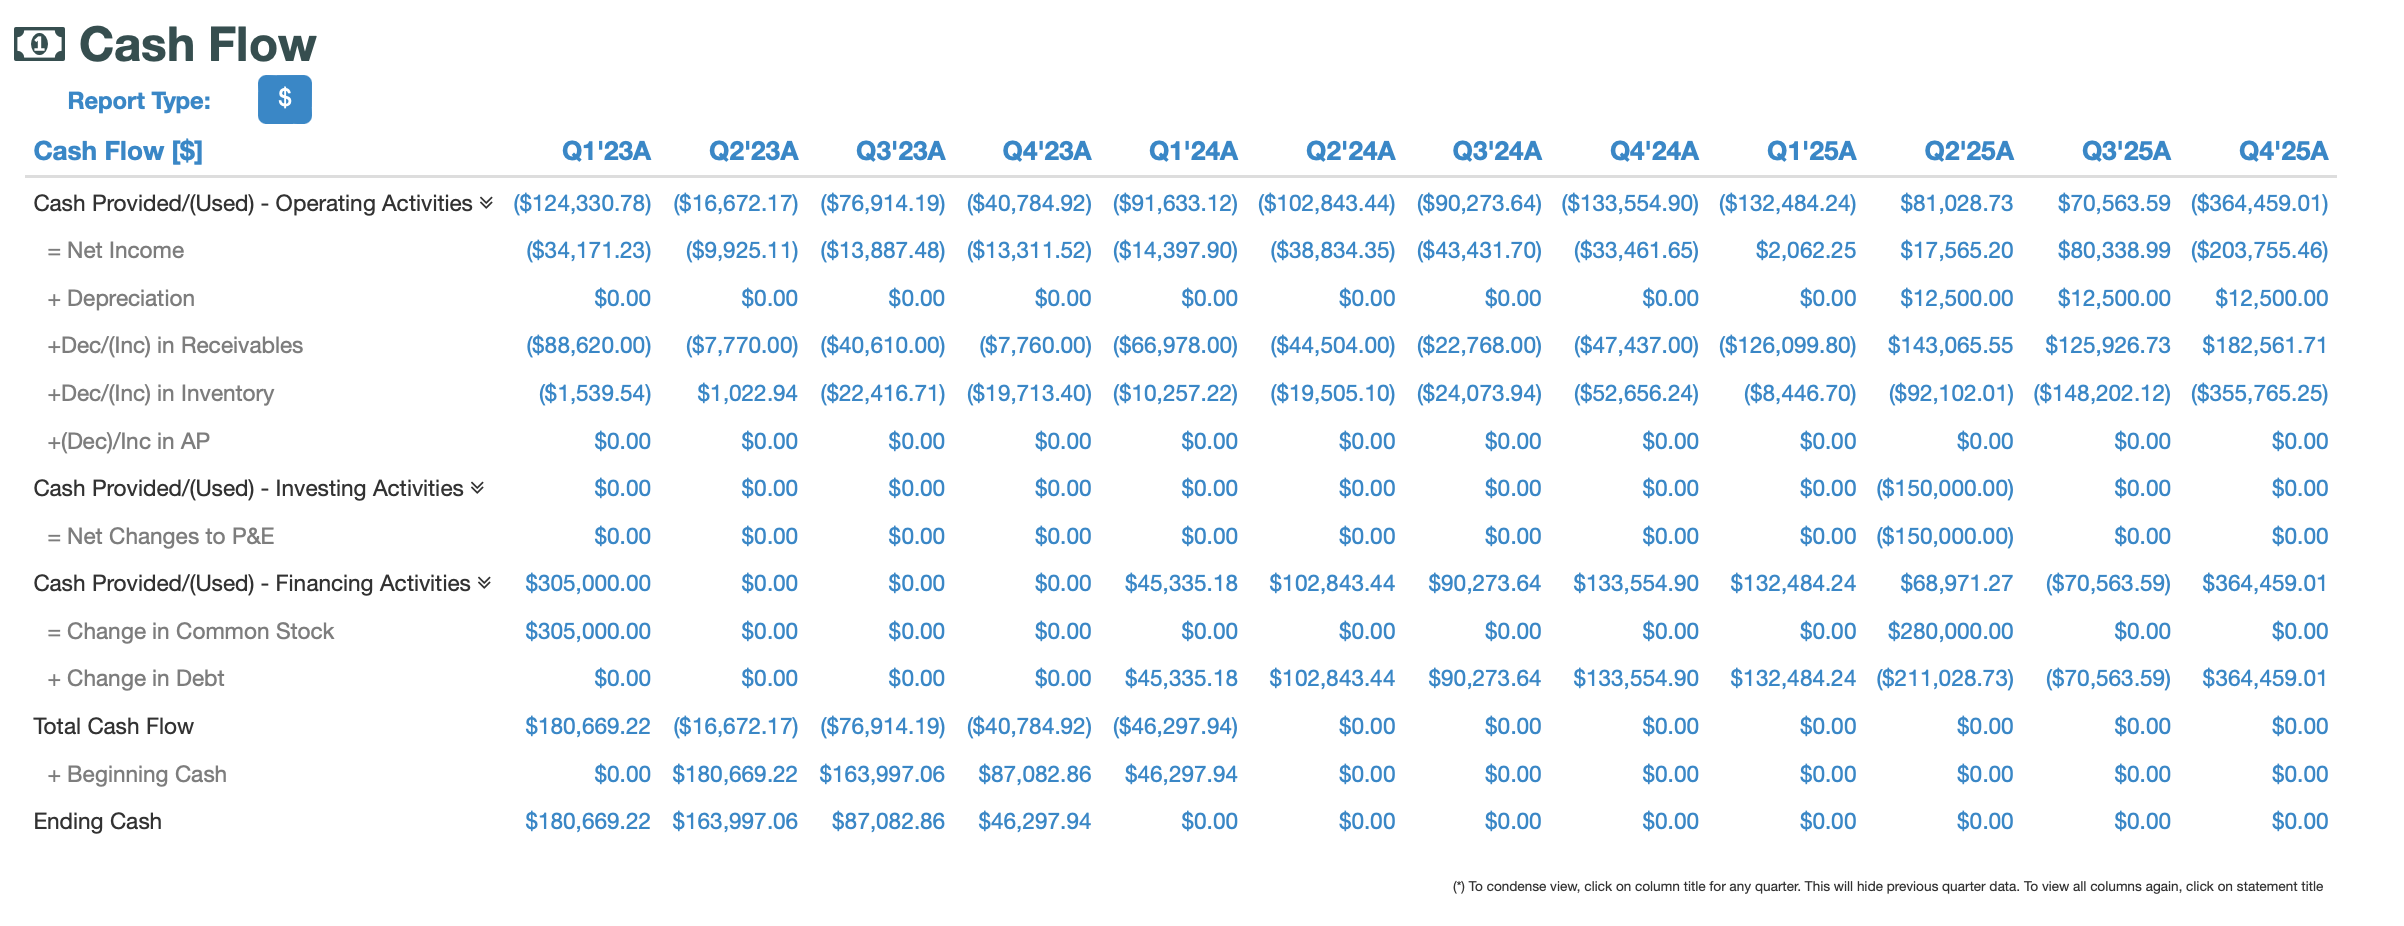Select the Net Income row label
Screen dimensions: 2404x926
click(116, 250)
